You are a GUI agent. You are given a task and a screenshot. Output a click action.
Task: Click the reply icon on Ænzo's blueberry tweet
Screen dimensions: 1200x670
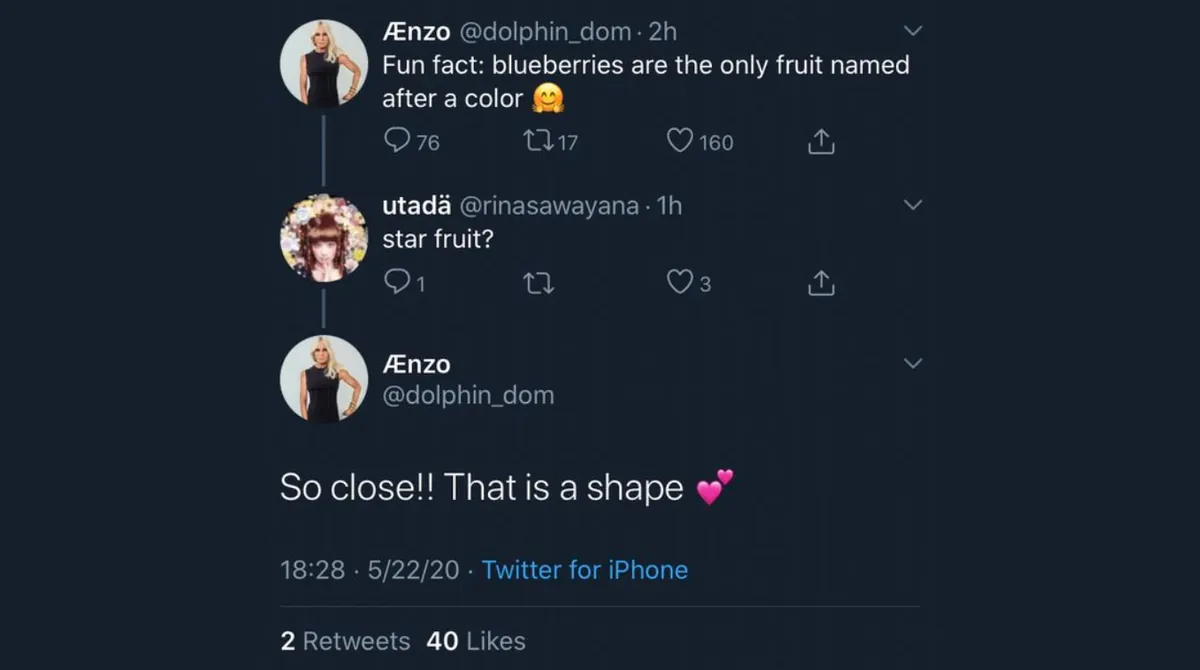[x=398, y=141]
